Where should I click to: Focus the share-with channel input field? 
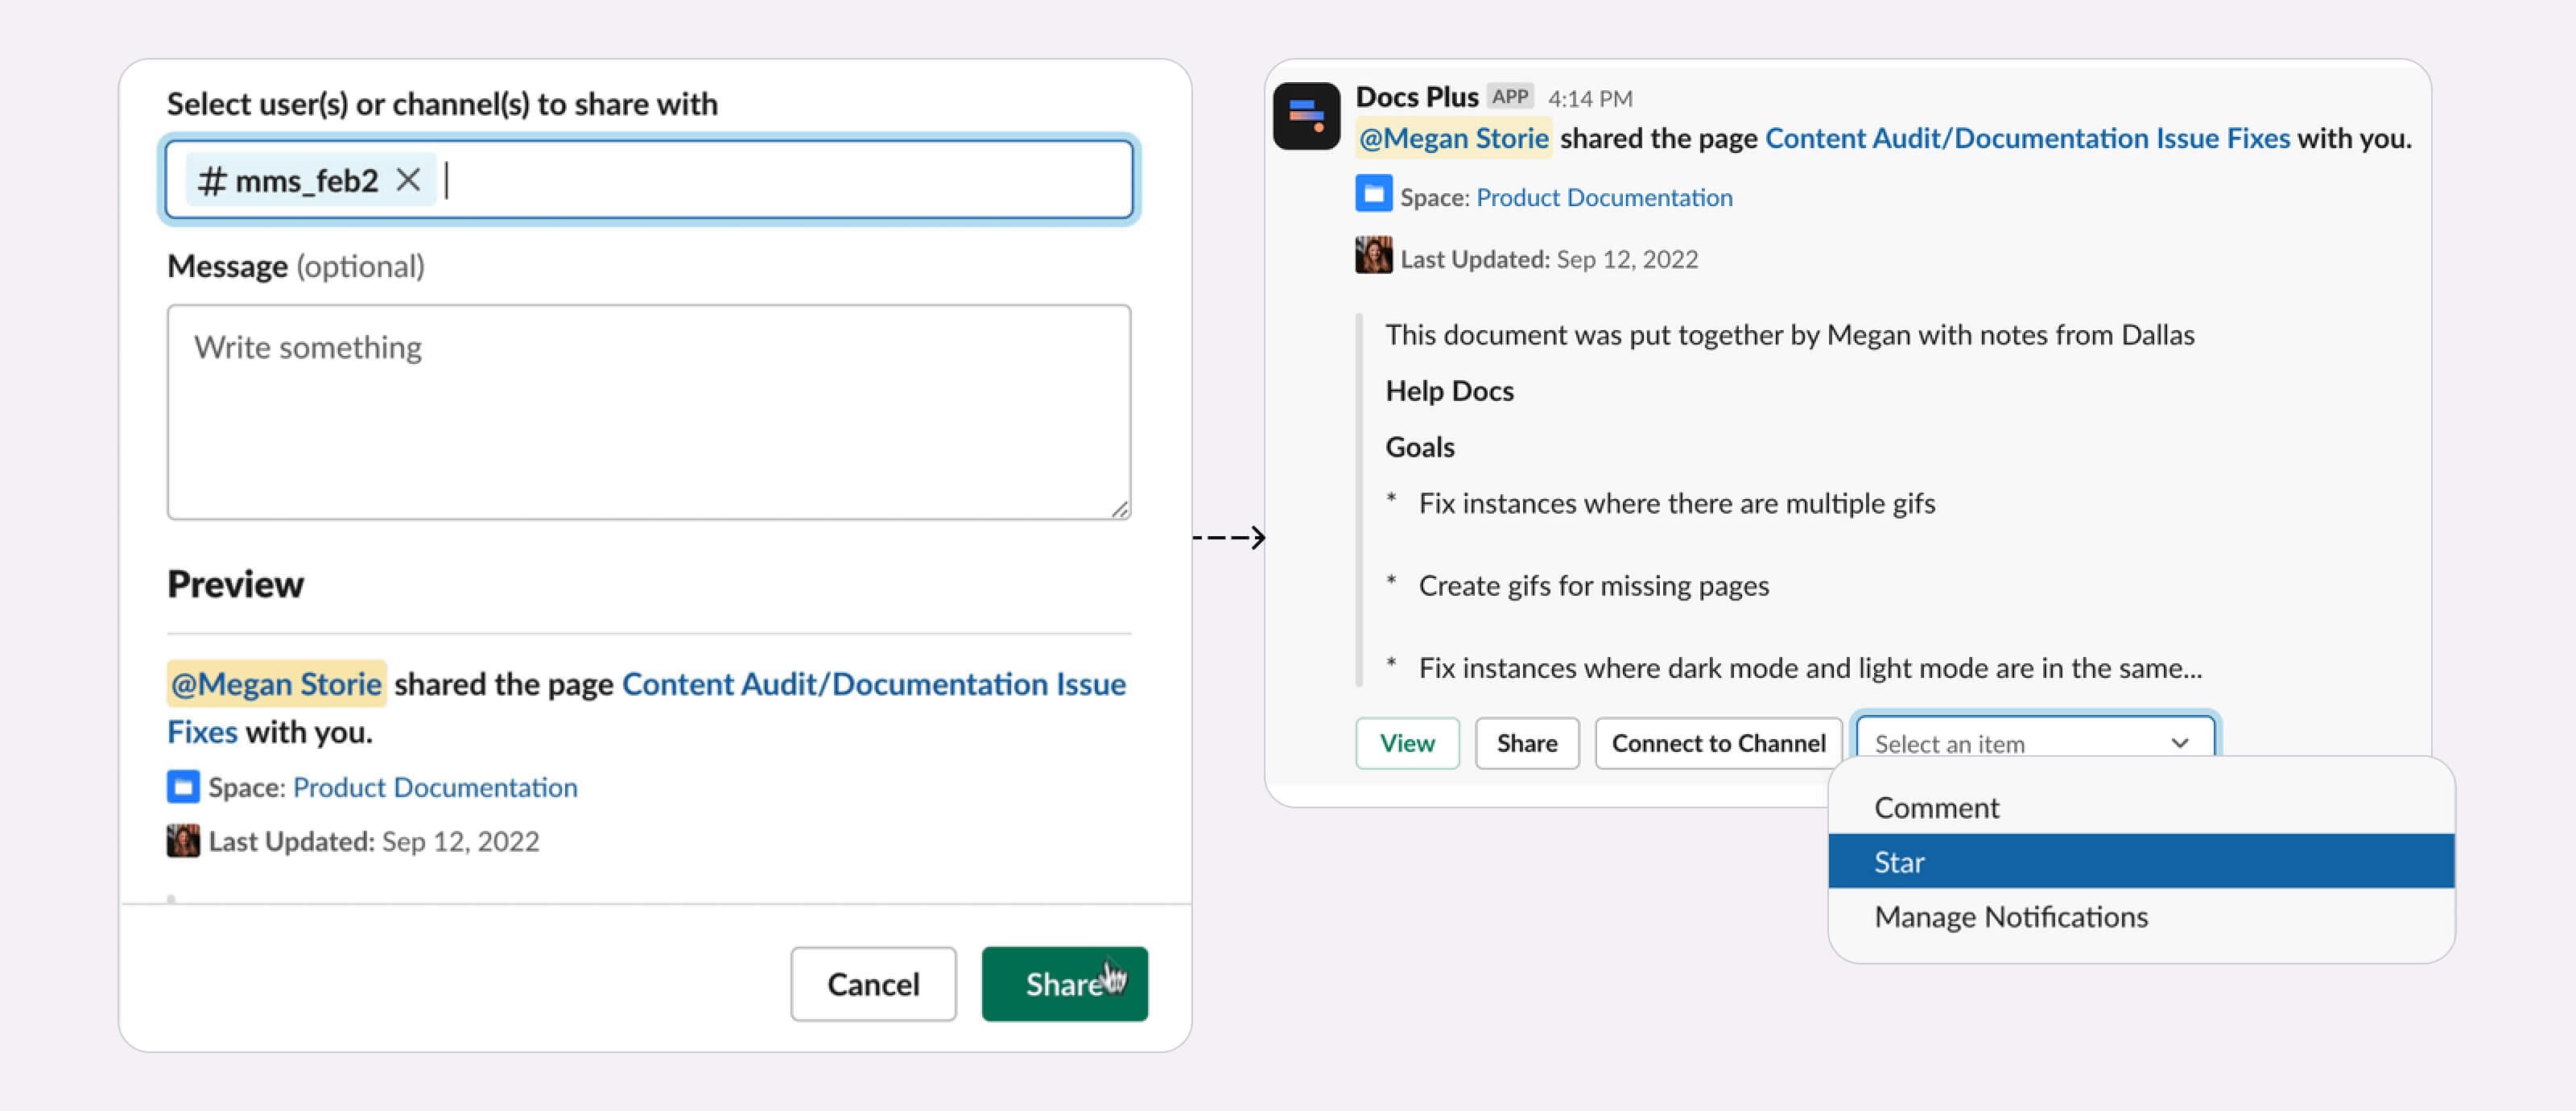[649, 180]
